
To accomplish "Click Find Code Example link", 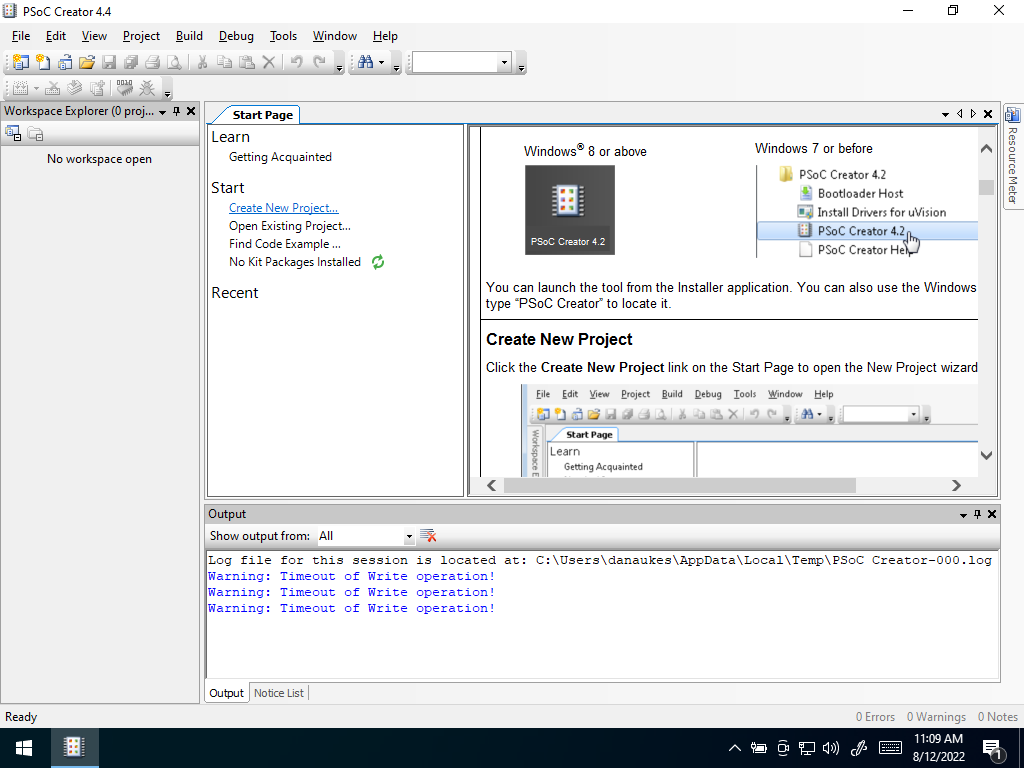I will [285, 244].
